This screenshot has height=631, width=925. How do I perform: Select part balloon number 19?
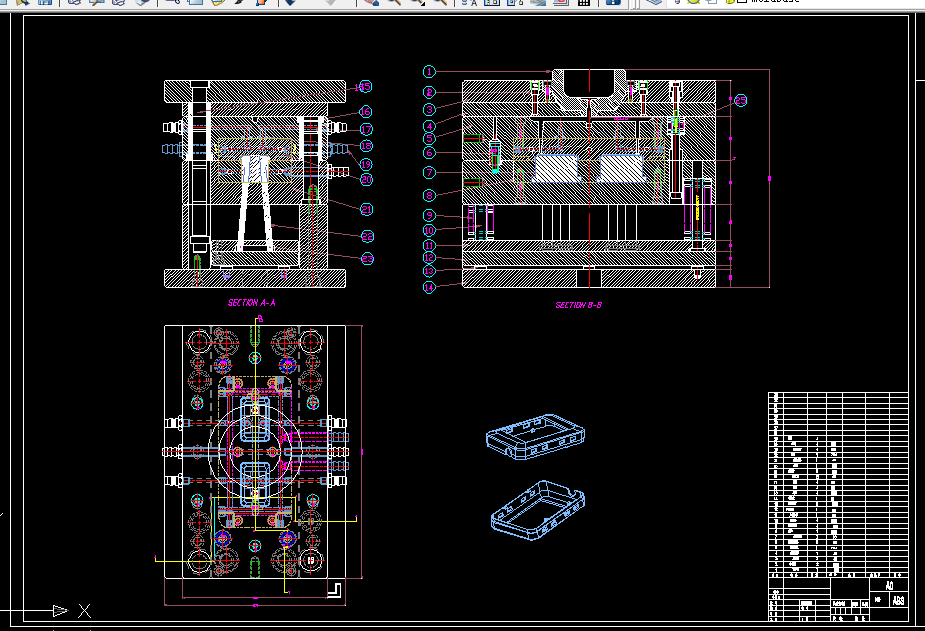point(366,165)
